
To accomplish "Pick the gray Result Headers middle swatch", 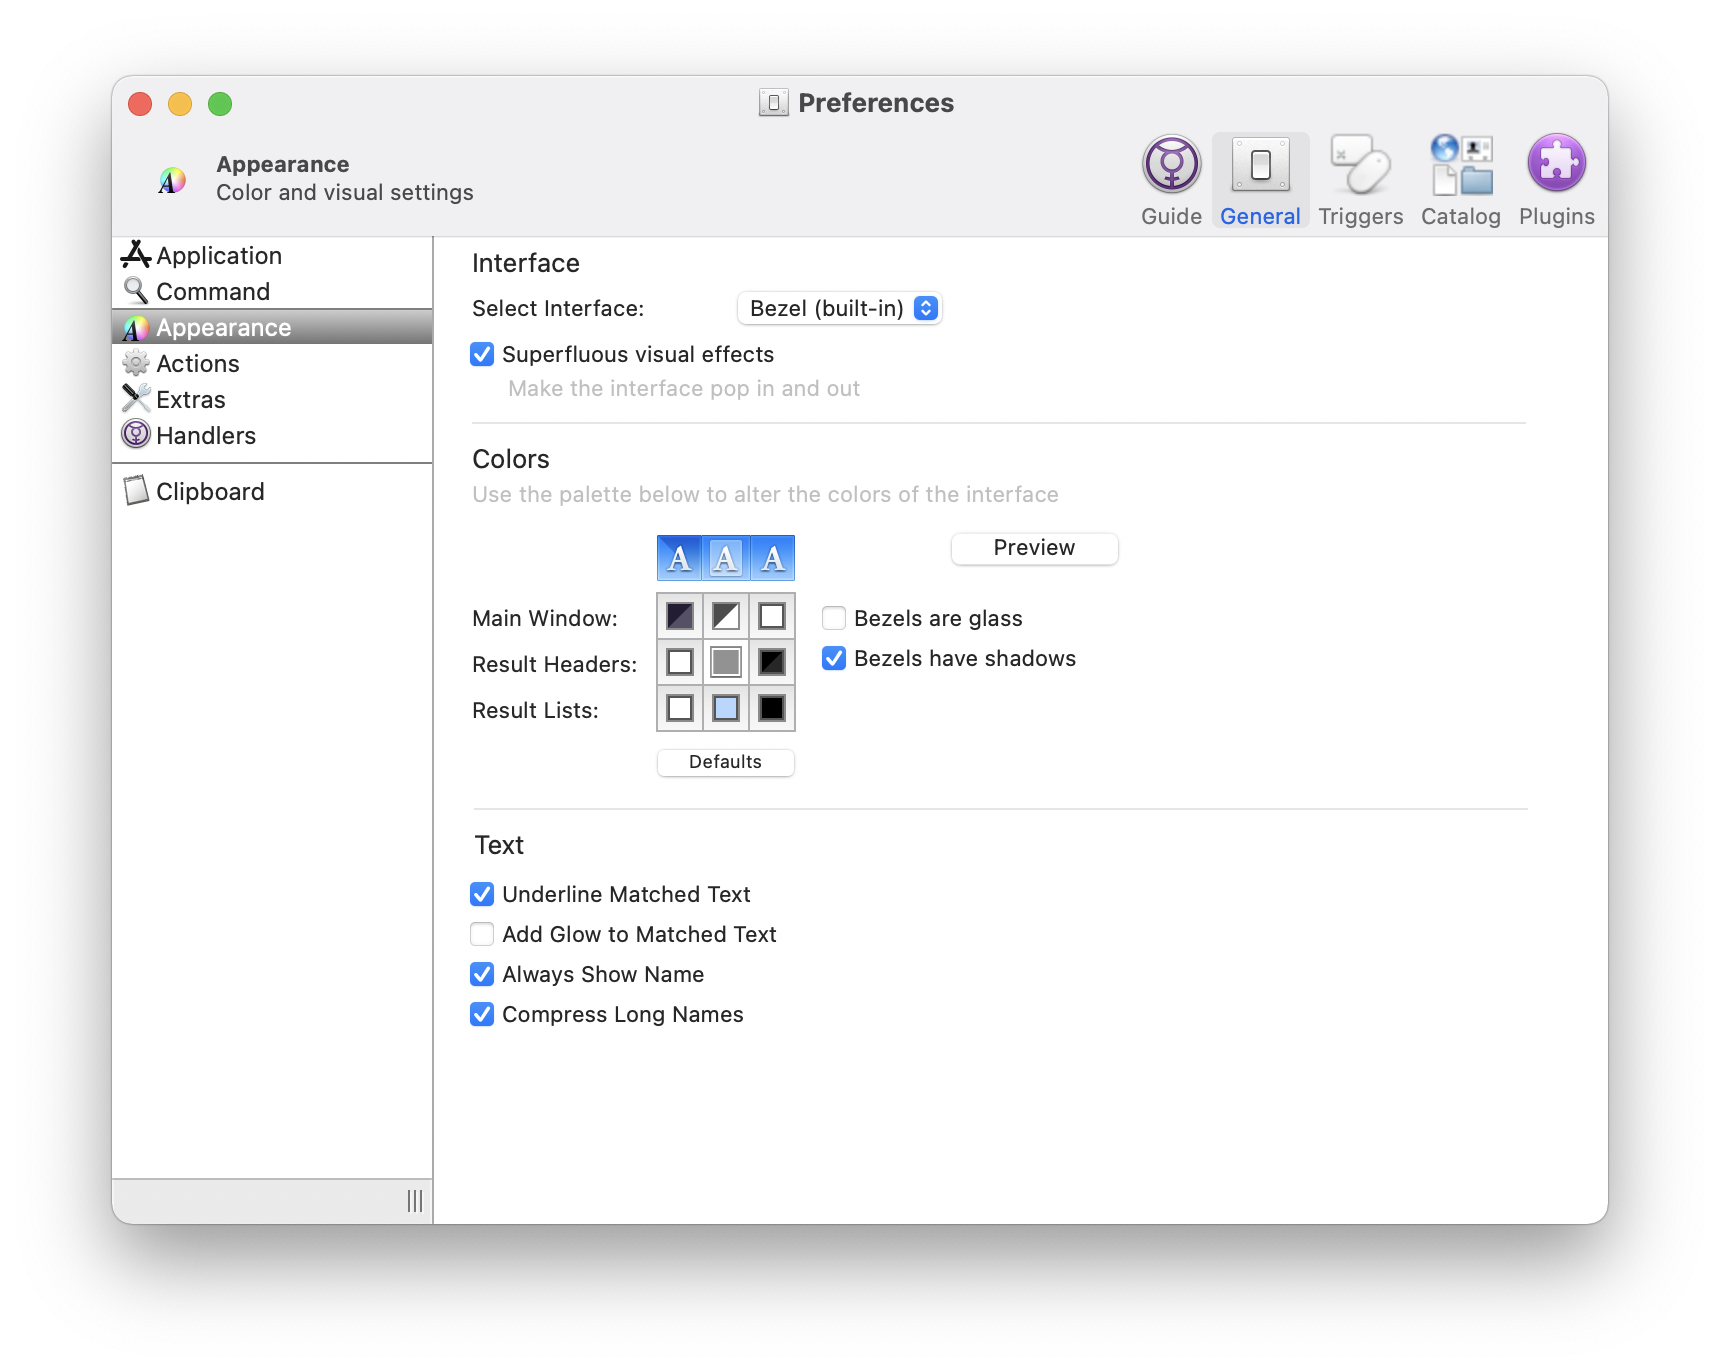I will (x=726, y=662).
